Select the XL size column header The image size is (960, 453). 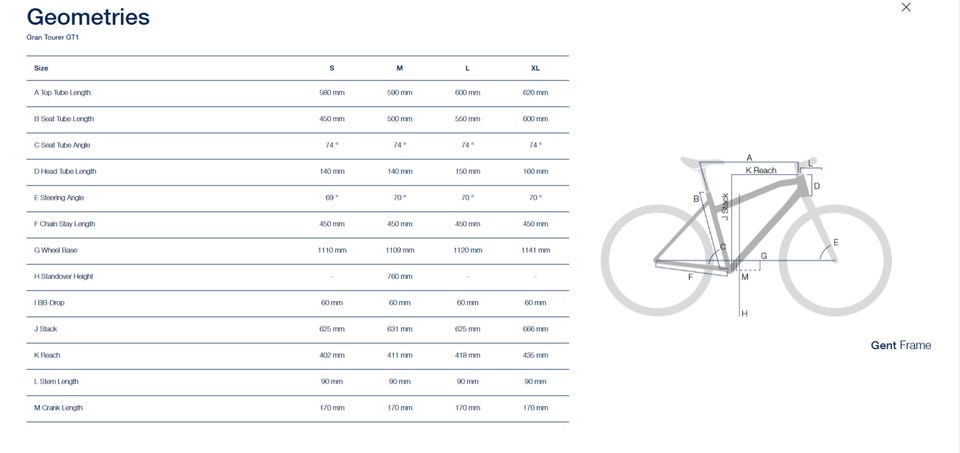coord(535,68)
